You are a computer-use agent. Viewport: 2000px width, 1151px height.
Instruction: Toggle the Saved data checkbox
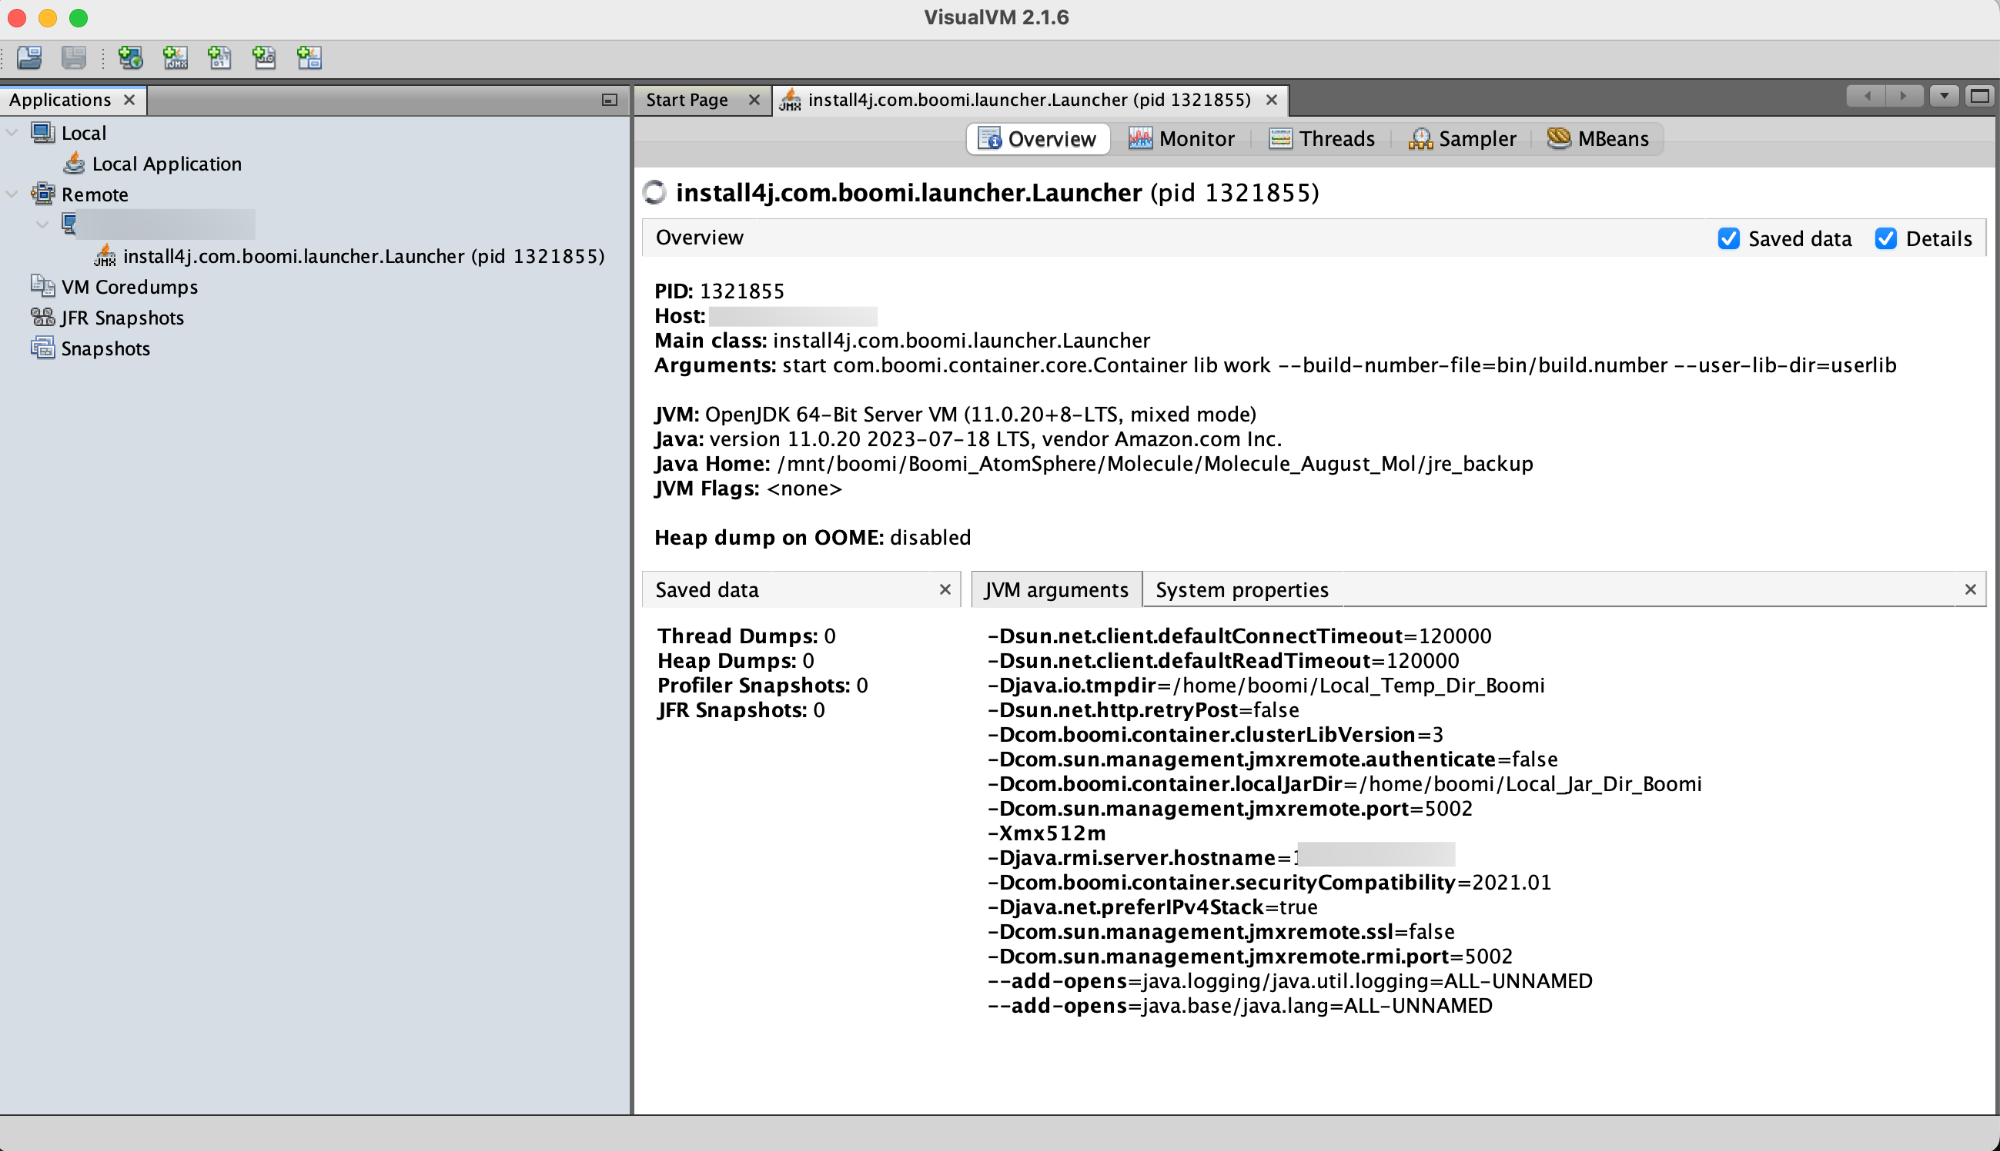(1728, 238)
